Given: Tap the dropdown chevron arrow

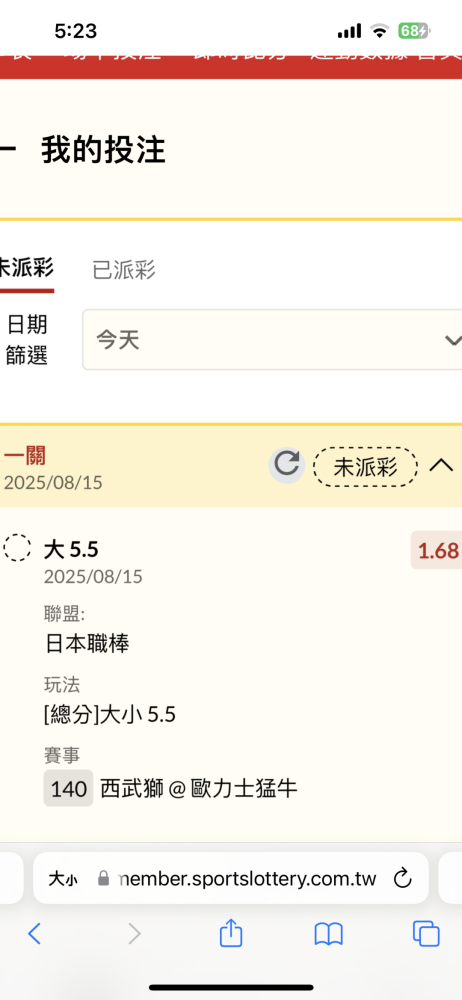Looking at the screenshot, I should point(452,341).
